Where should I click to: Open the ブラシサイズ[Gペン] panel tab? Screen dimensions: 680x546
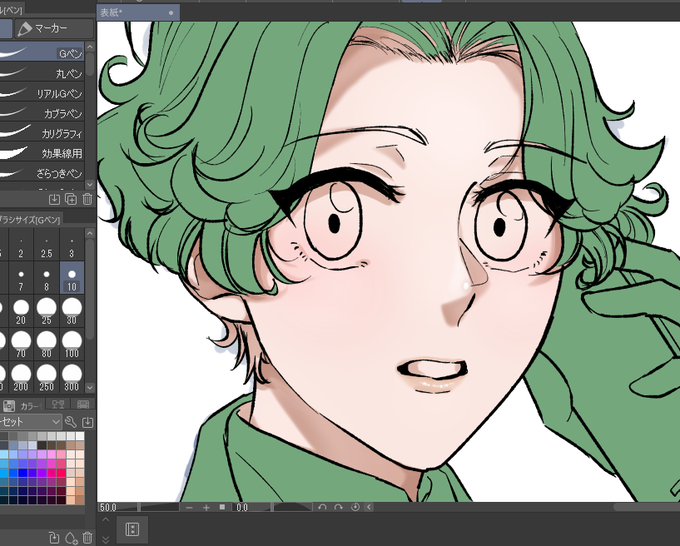[30, 219]
